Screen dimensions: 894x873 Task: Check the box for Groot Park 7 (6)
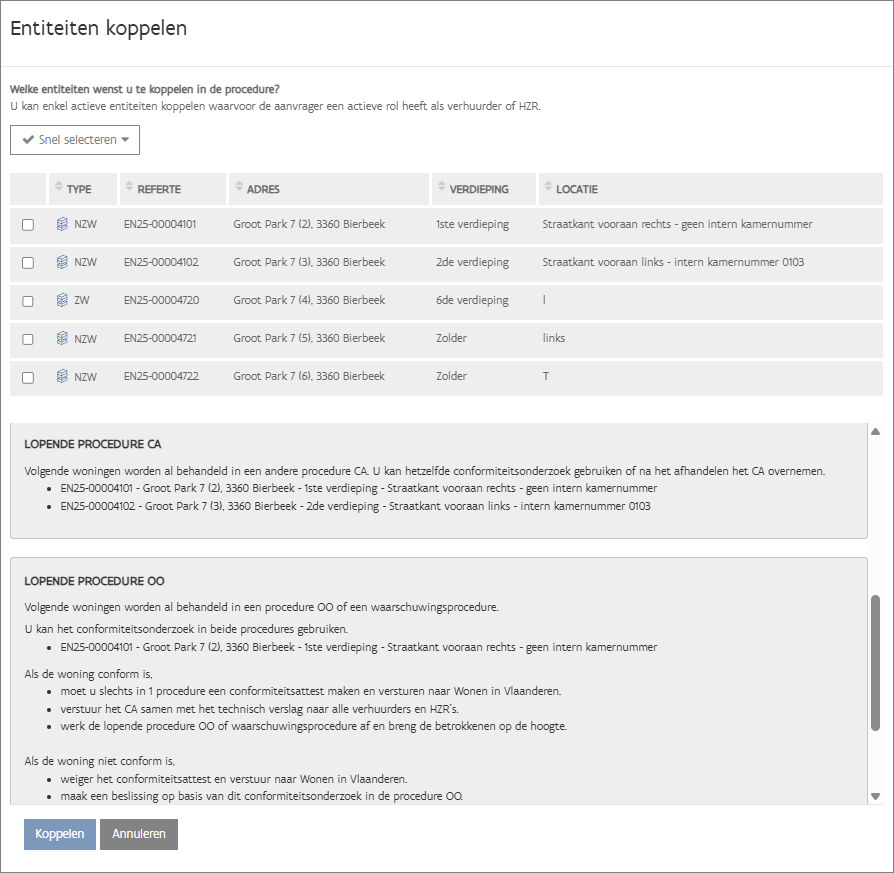(28, 377)
